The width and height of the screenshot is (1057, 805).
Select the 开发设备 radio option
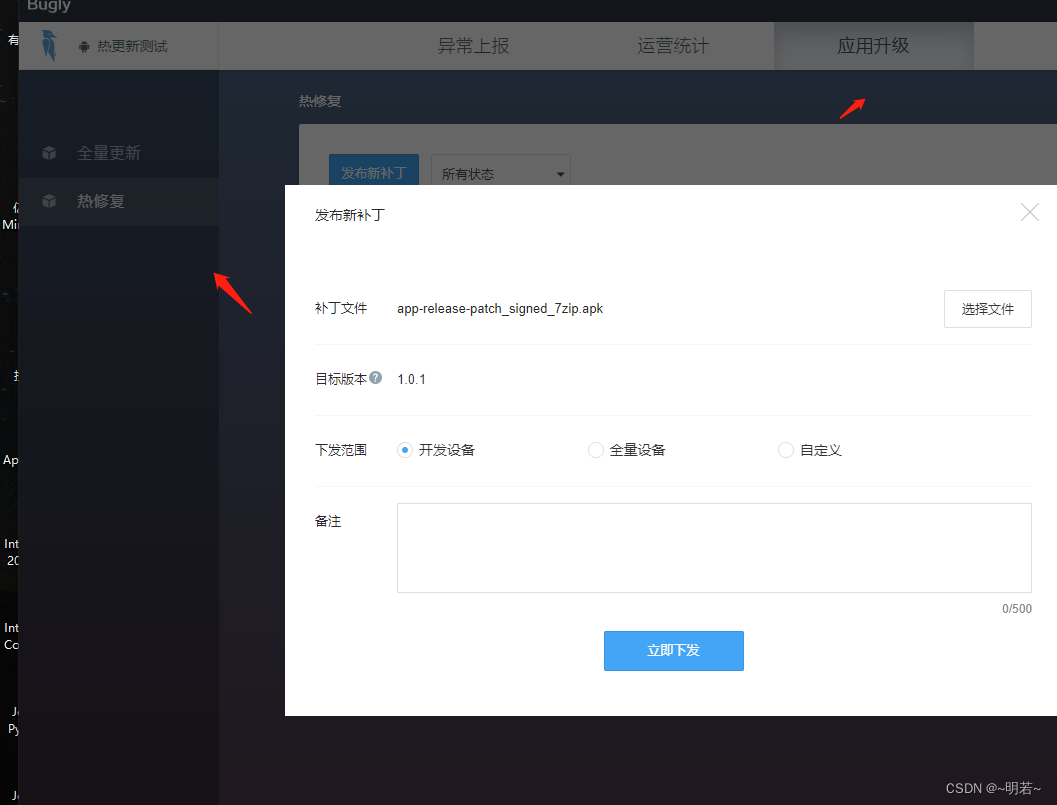[x=404, y=450]
